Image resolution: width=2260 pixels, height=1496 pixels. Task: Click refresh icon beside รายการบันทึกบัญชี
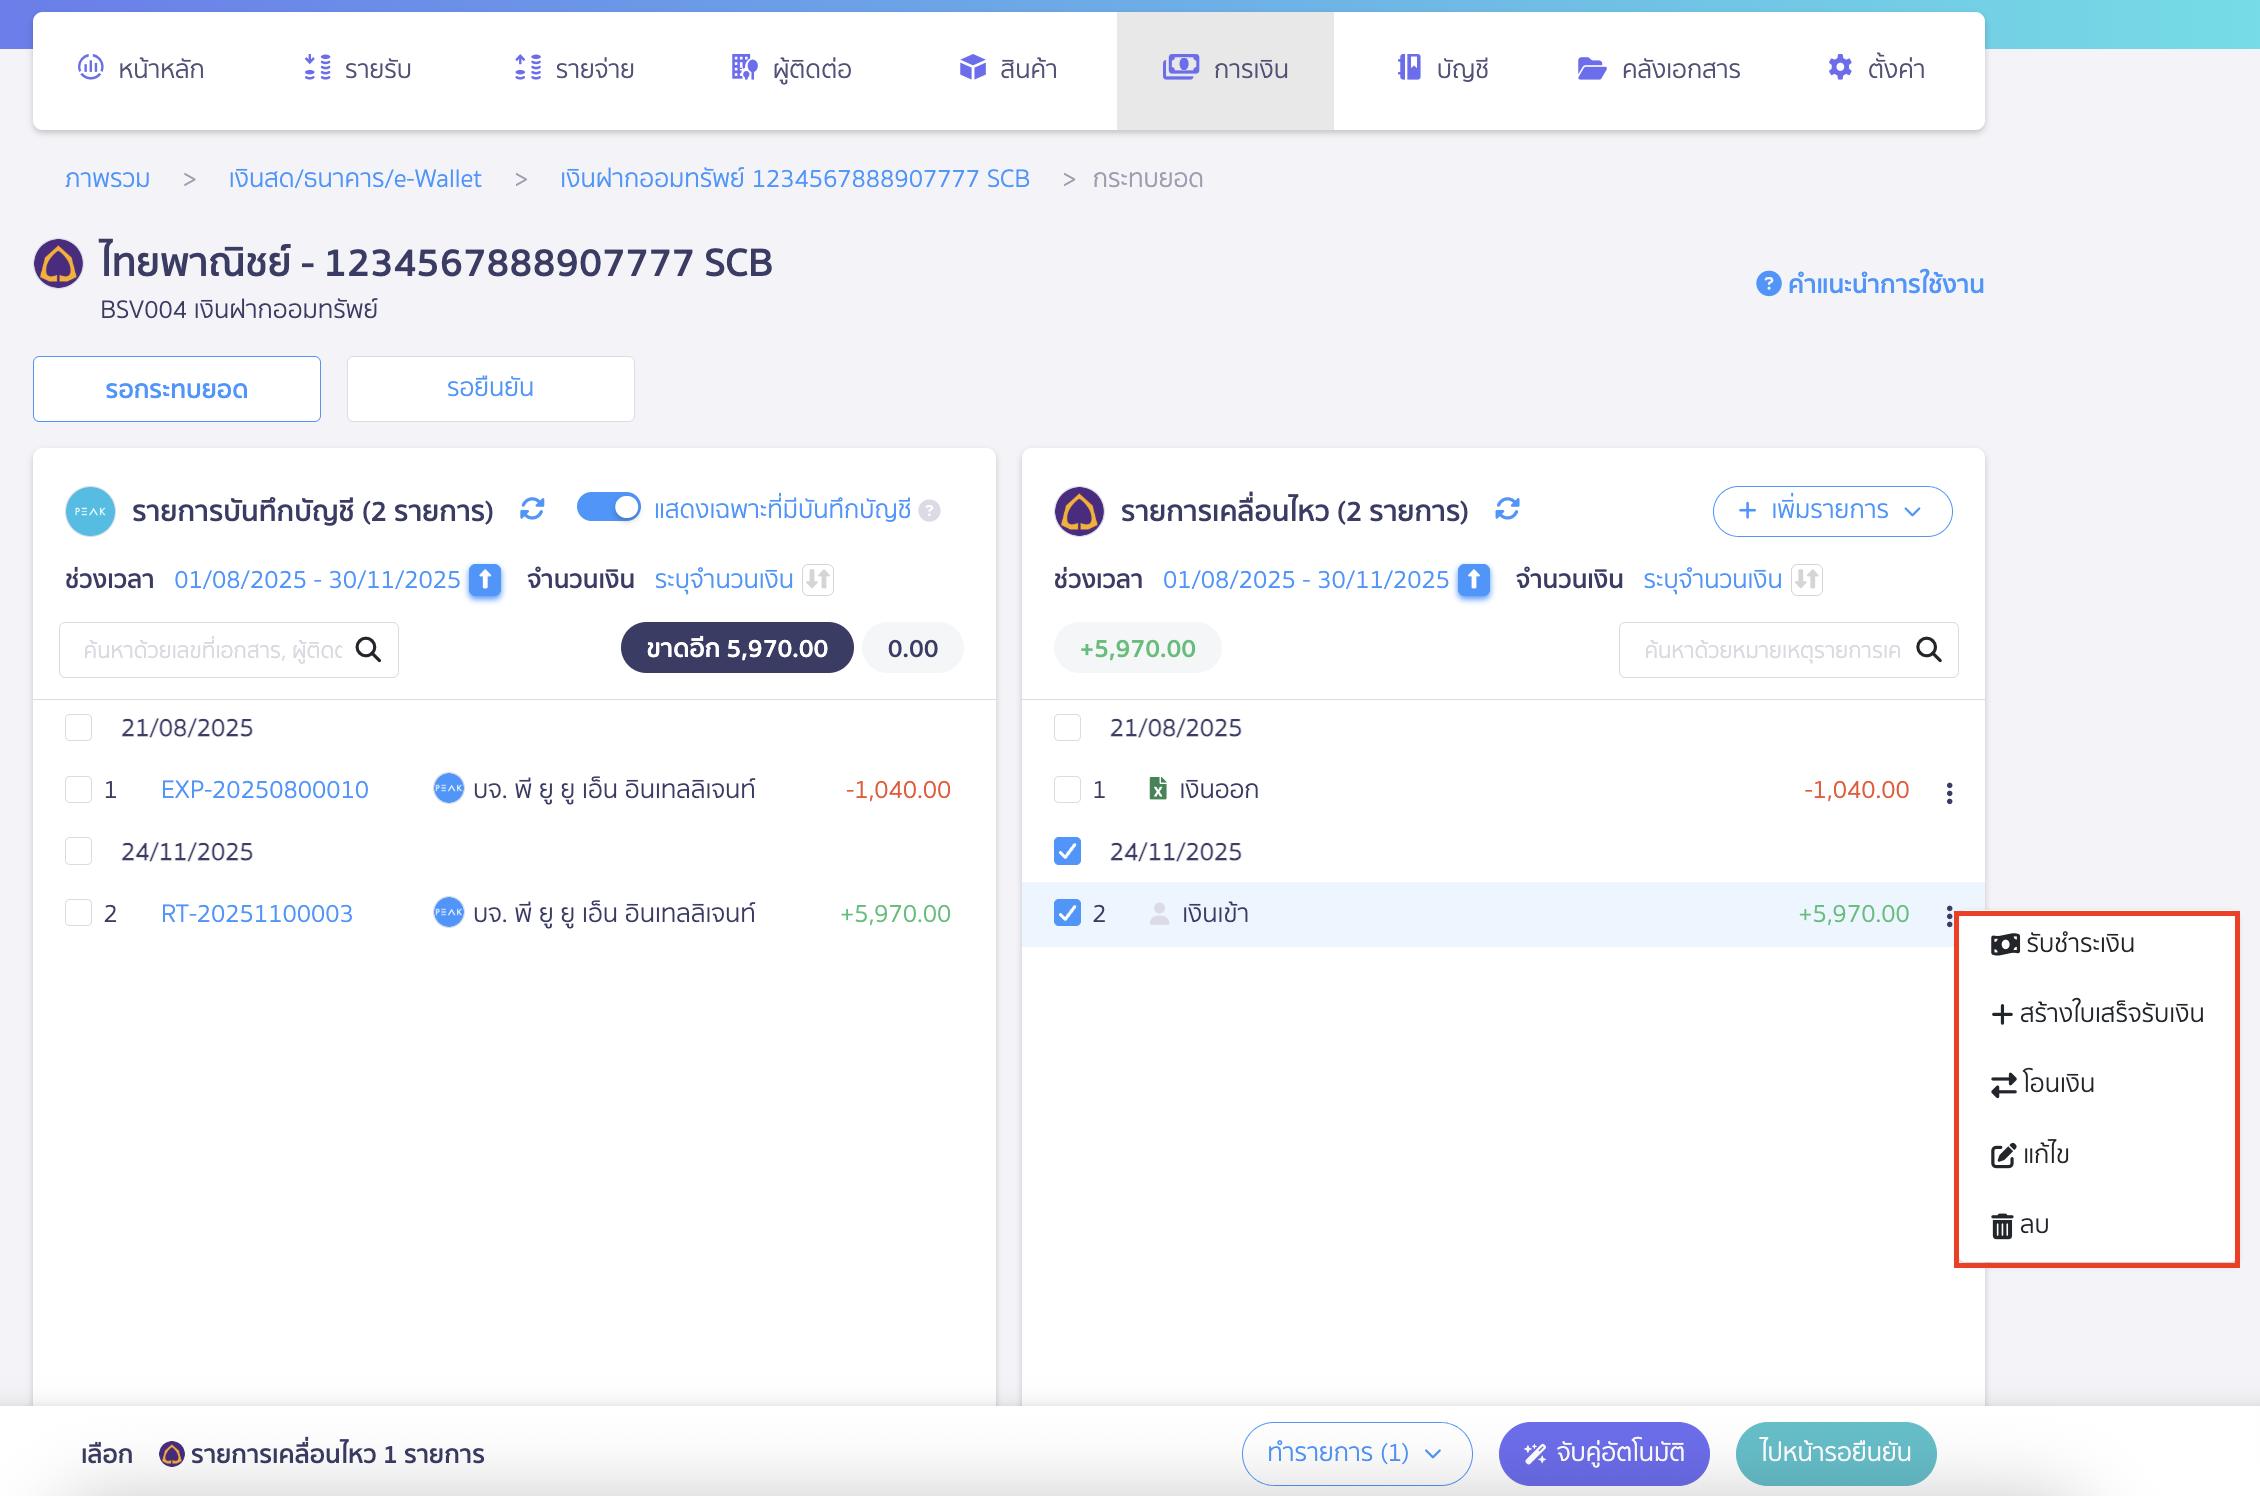tap(532, 510)
